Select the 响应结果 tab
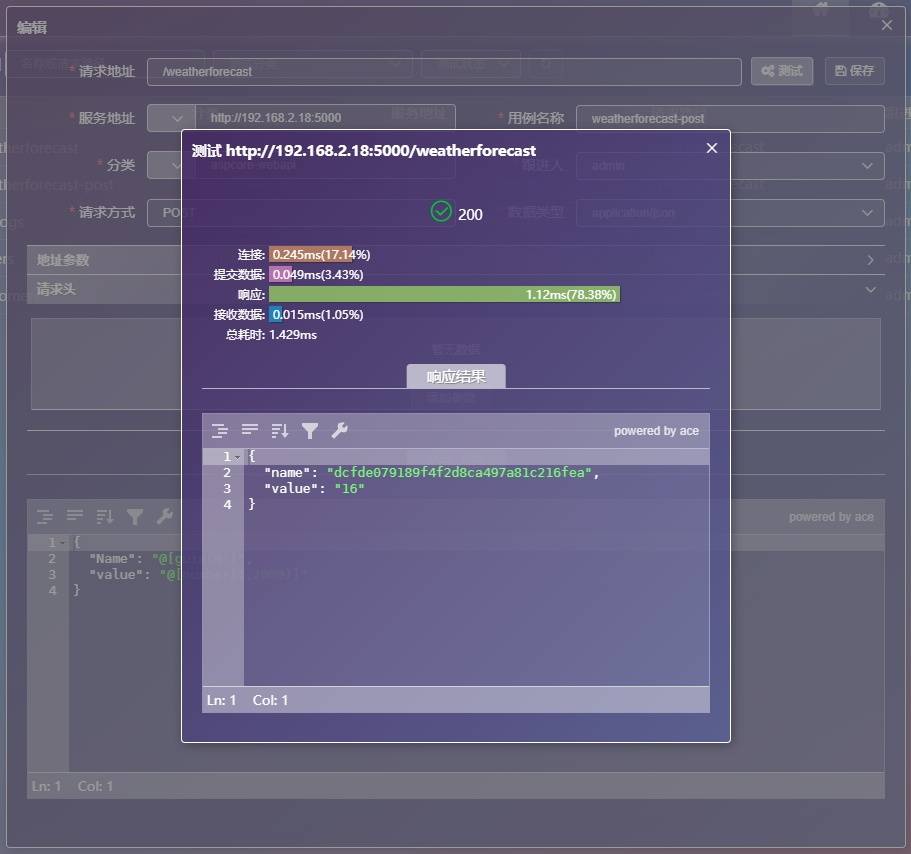Screen dimensions: 911x854 pyautogui.click(x=456, y=376)
